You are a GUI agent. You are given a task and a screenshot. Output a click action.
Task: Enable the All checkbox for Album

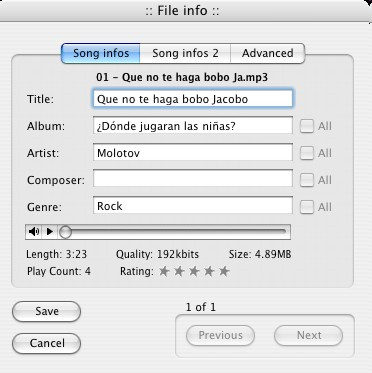pos(307,126)
